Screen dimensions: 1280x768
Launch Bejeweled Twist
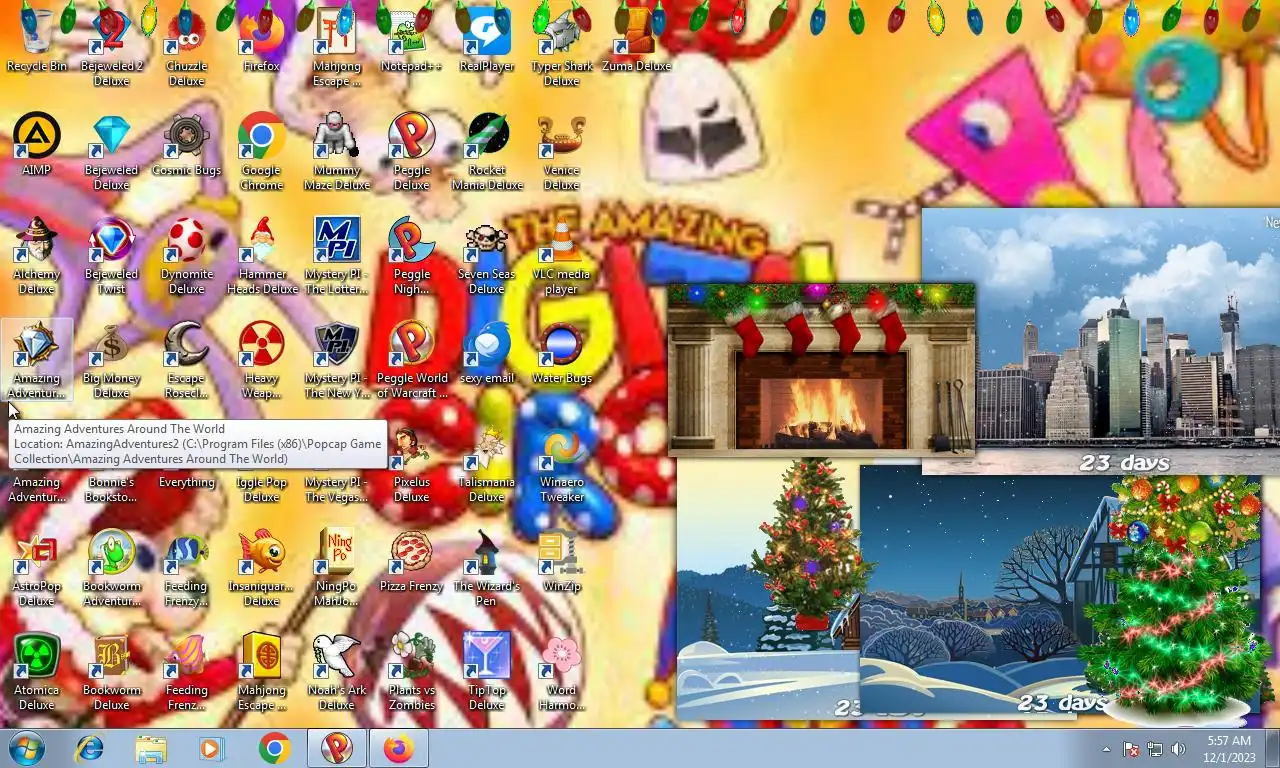coord(112,256)
